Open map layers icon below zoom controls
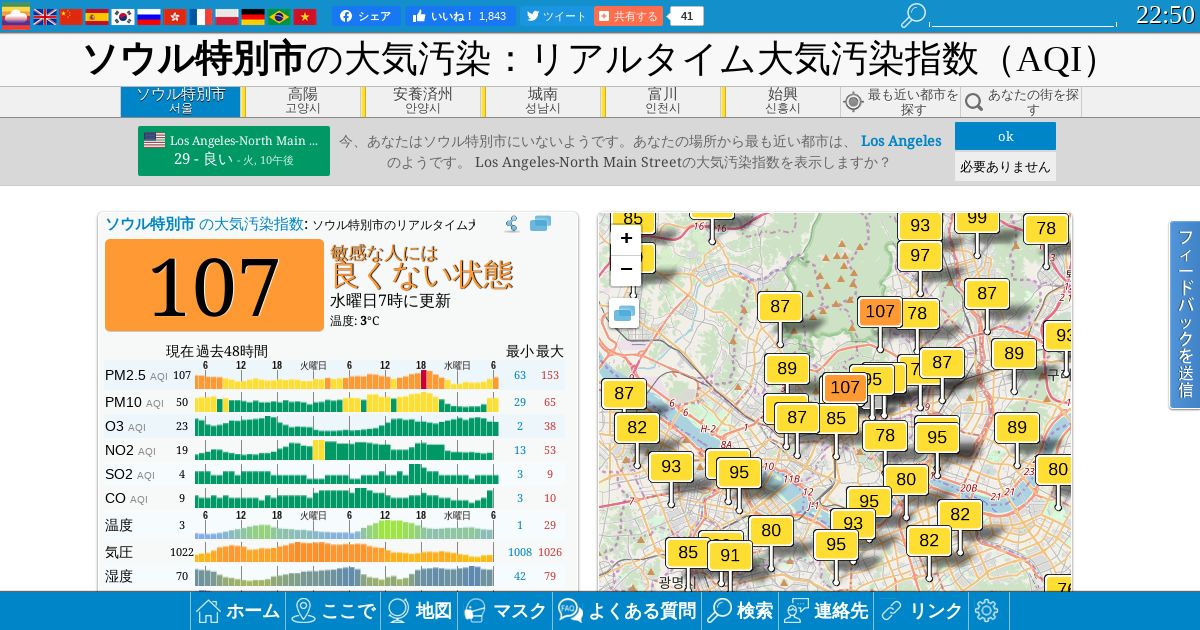1200x630 pixels. pyautogui.click(x=625, y=313)
